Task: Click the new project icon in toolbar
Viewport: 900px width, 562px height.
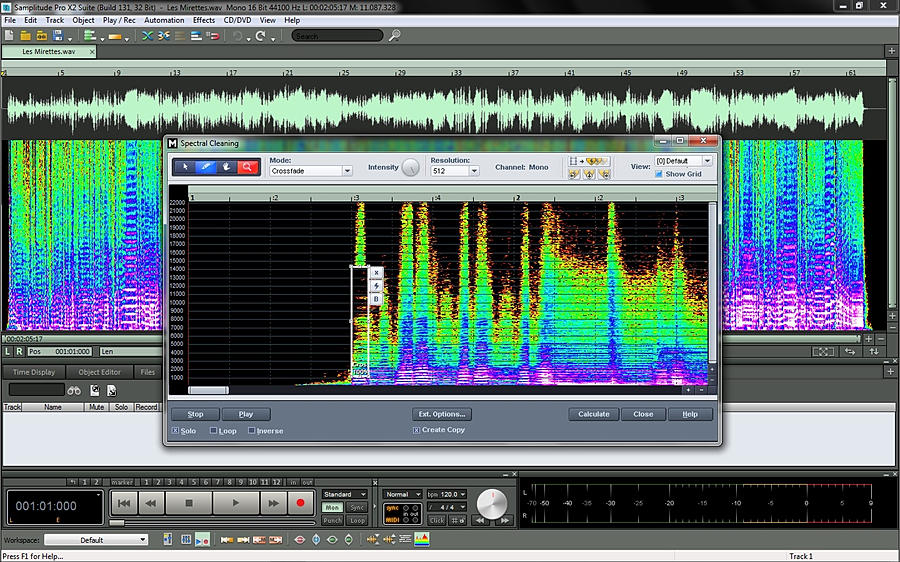Action: coord(9,36)
